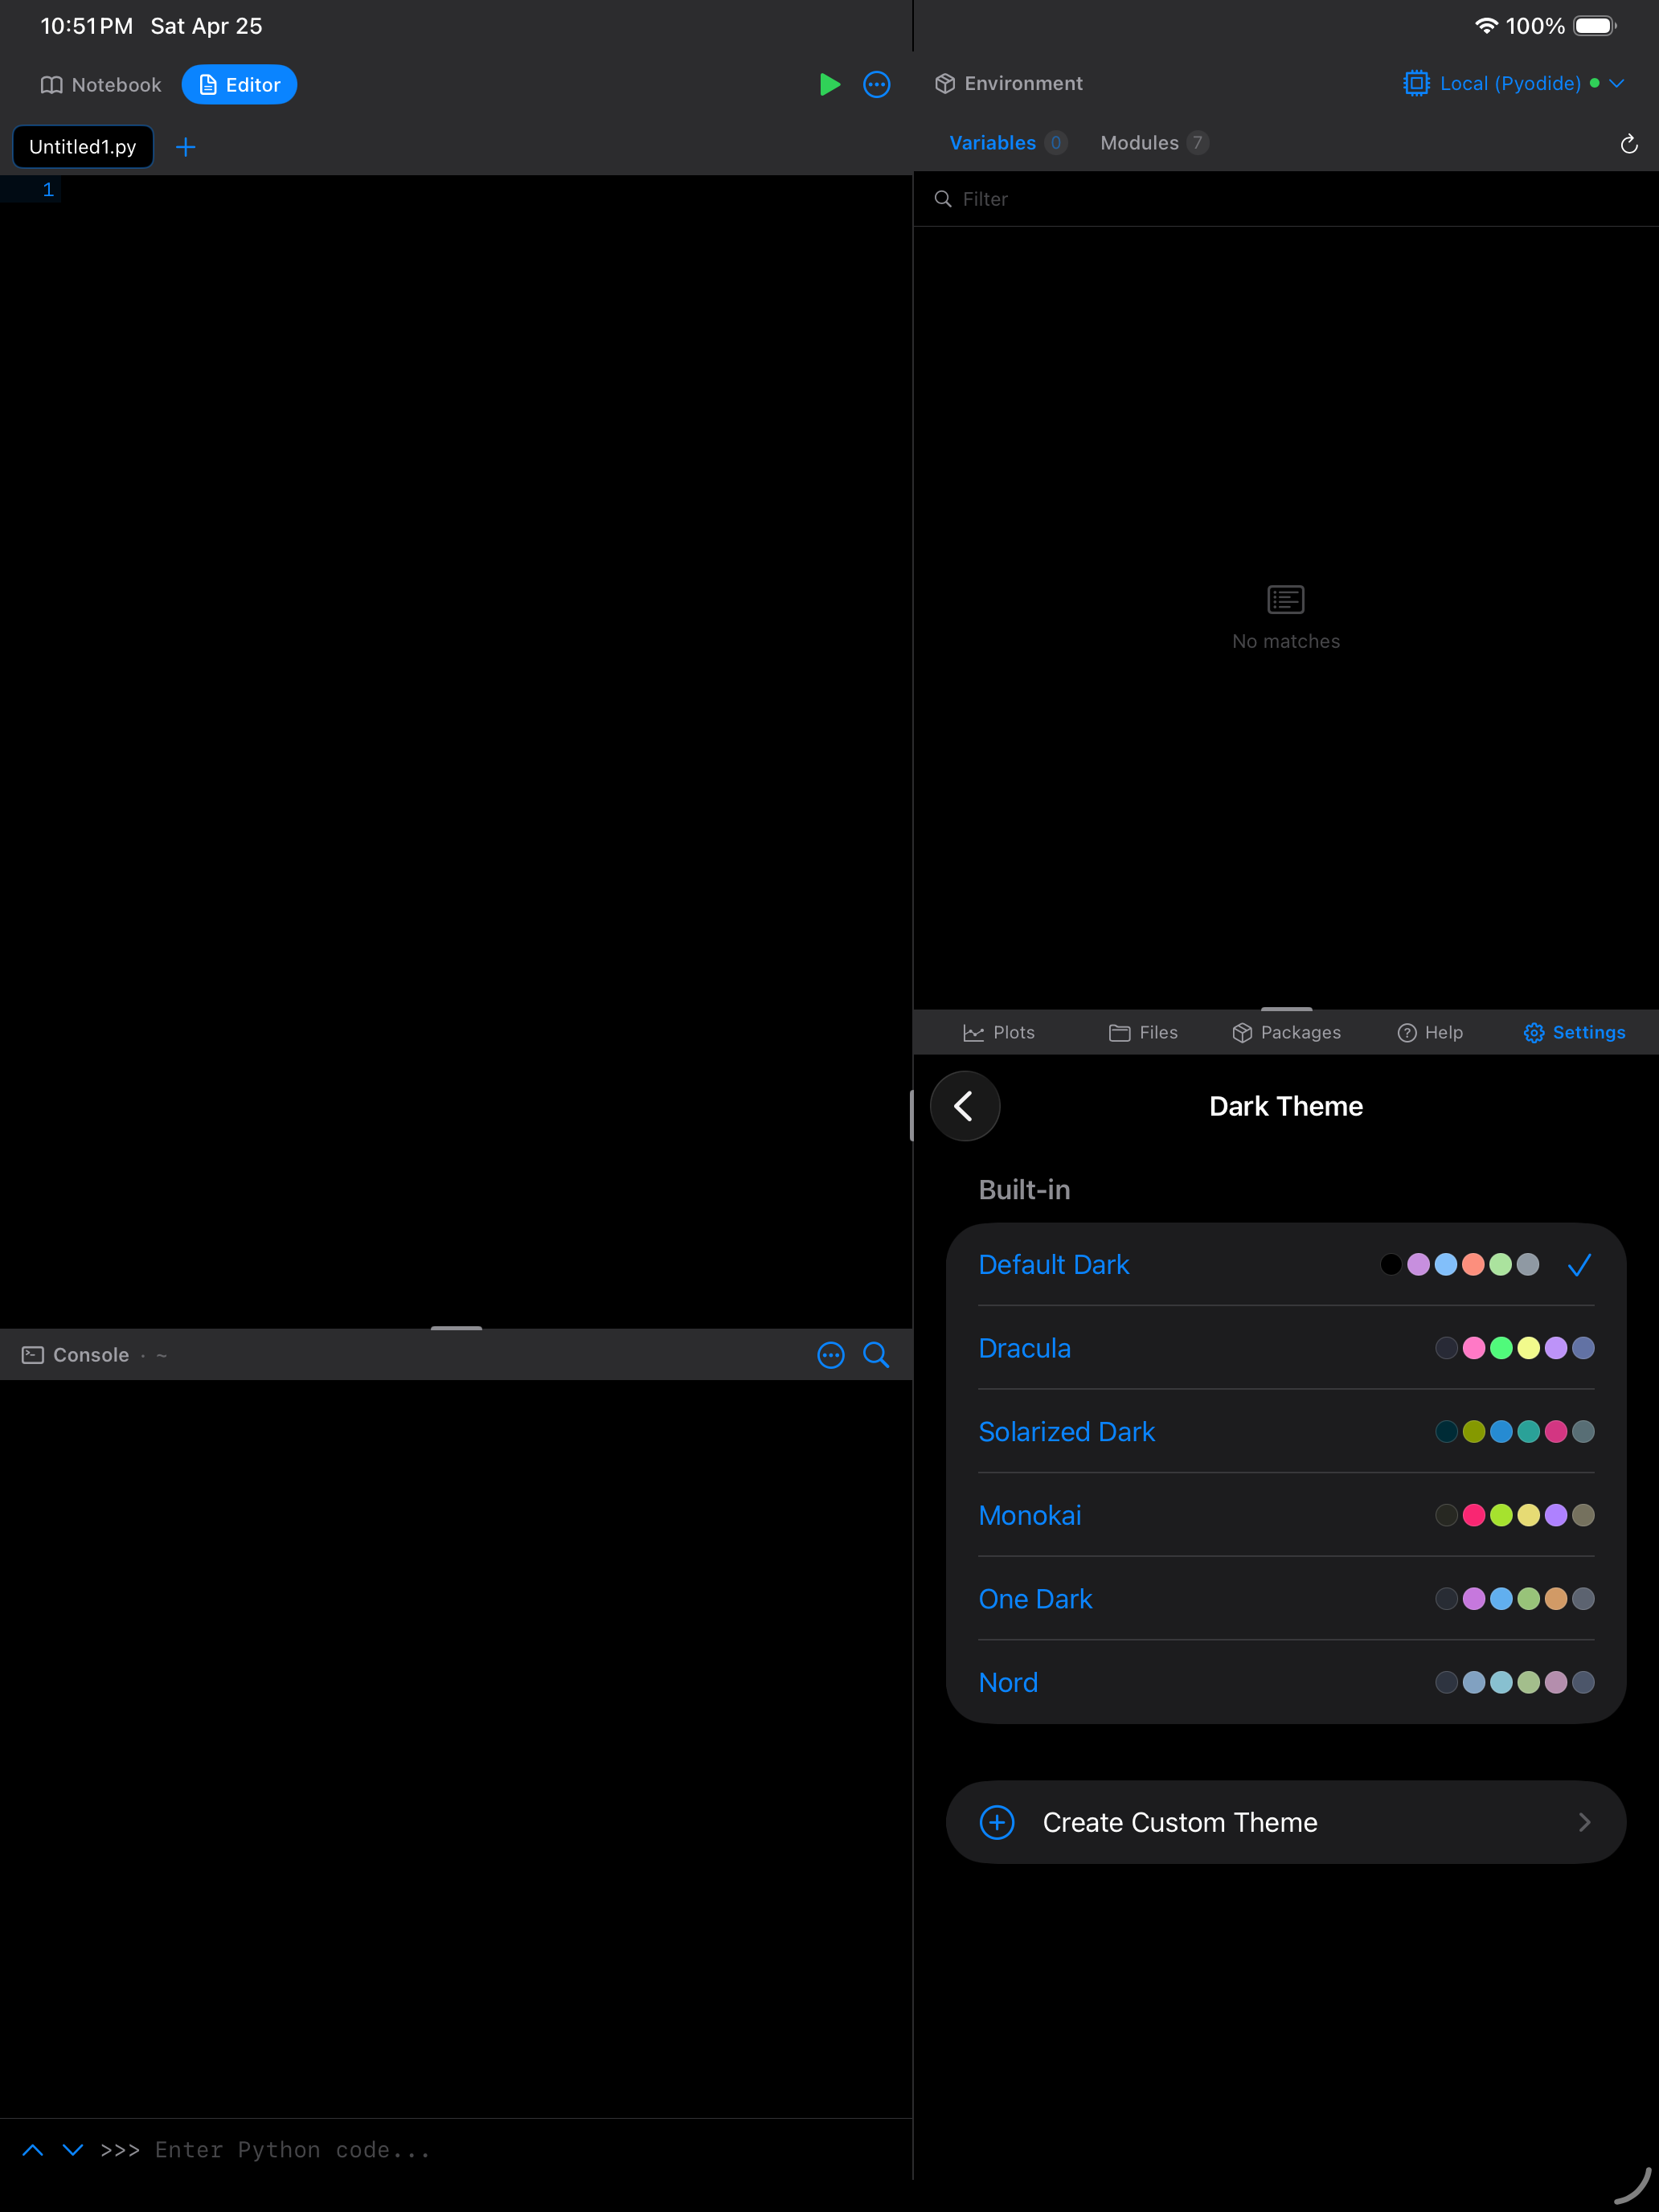
Task: Select the Monokai theme
Action: pyautogui.click(x=1286, y=1515)
